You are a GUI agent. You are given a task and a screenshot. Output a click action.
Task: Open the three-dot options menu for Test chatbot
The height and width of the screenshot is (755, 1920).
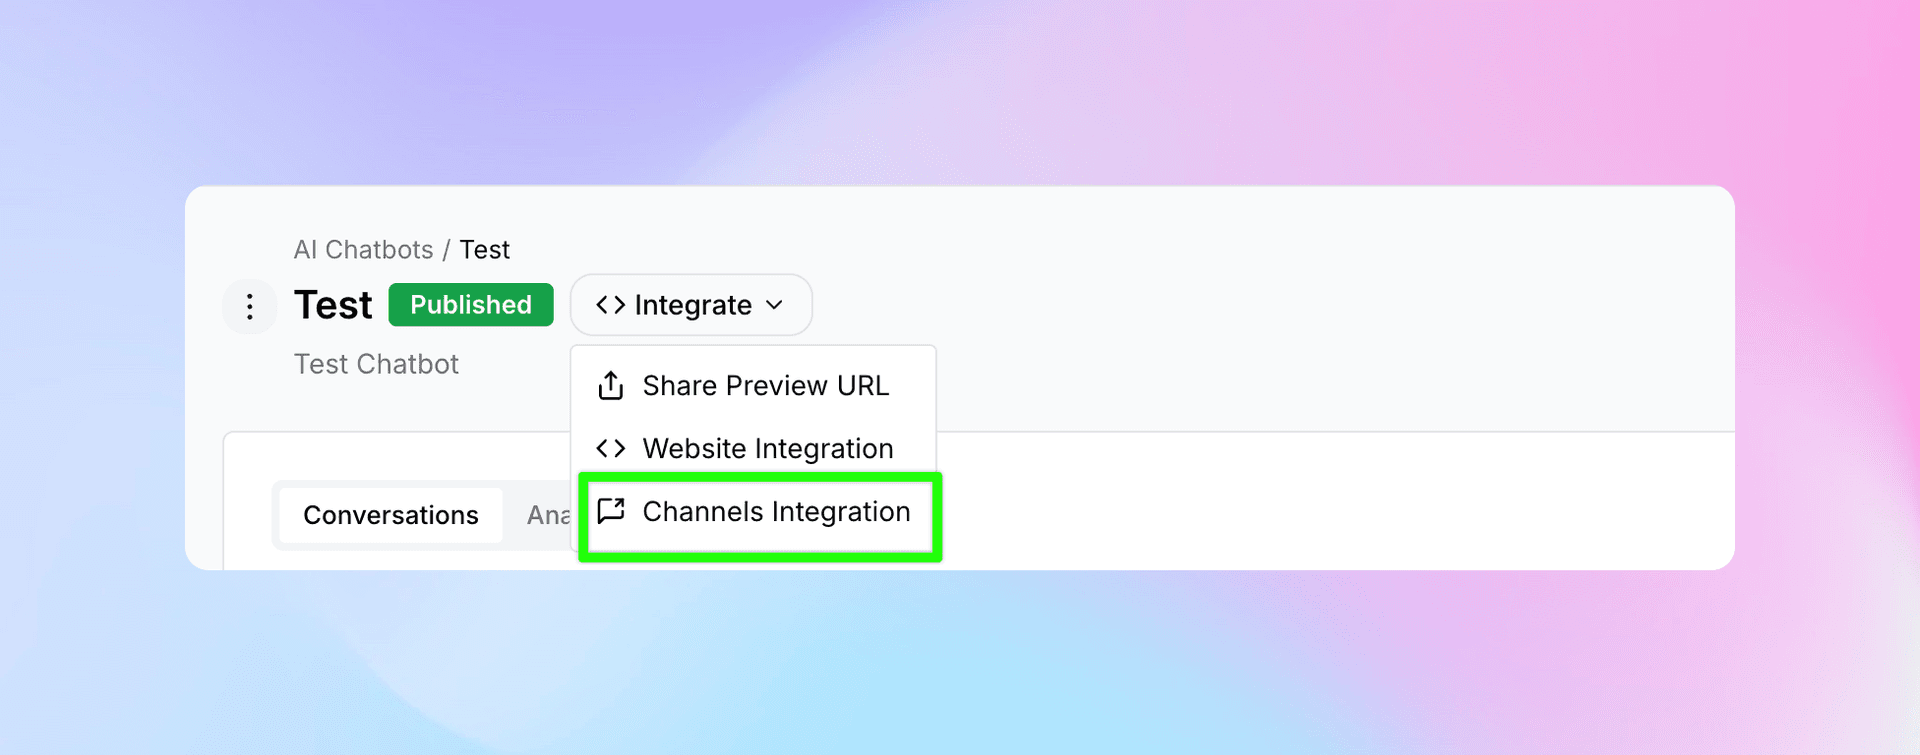click(x=249, y=306)
